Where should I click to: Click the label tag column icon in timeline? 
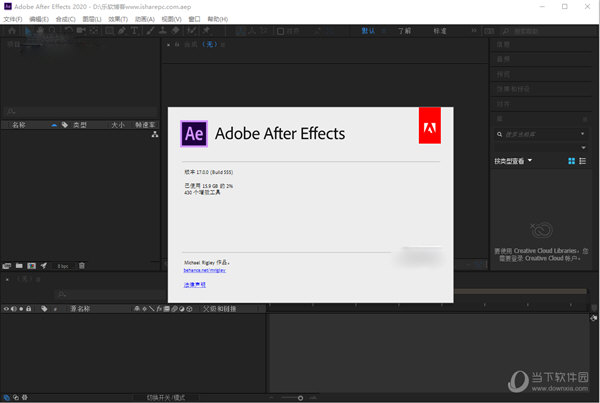(44, 309)
